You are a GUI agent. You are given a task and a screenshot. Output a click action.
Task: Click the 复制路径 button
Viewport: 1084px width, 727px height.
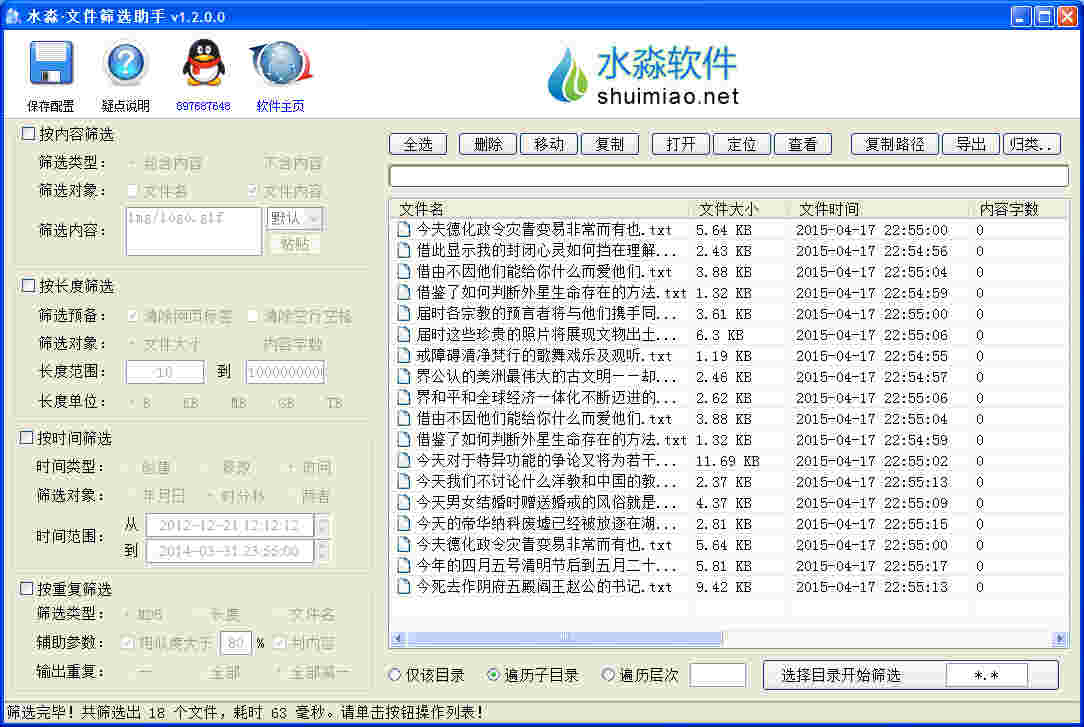click(895, 144)
